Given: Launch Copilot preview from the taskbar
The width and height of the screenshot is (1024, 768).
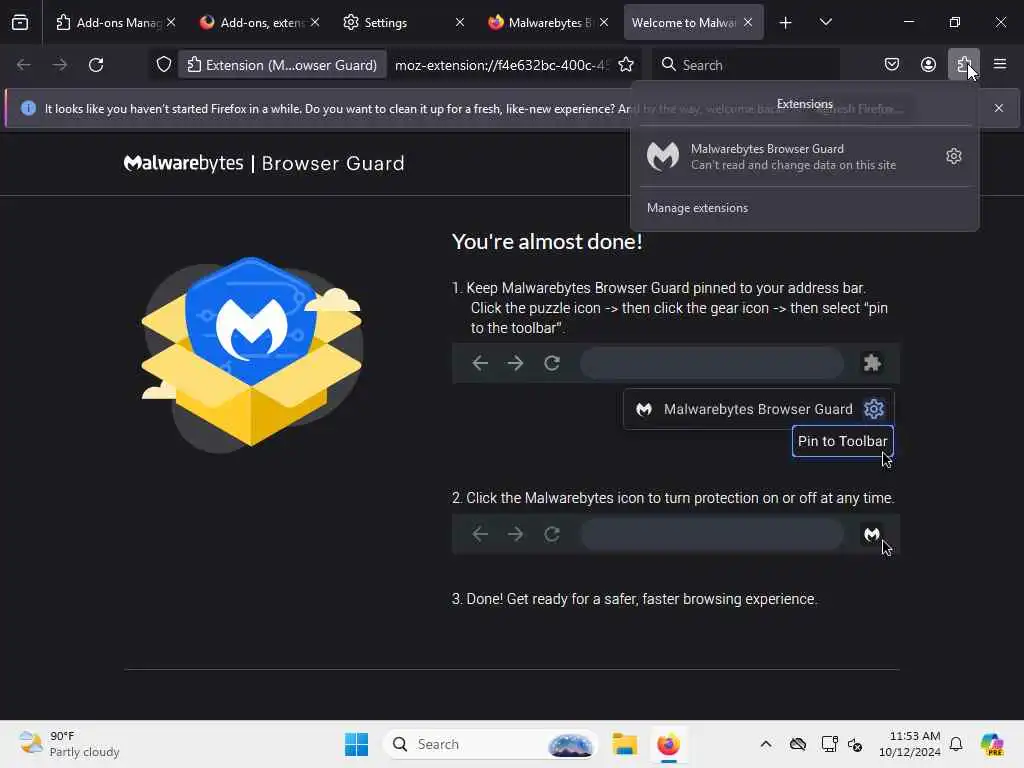Looking at the screenshot, I should click(x=992, y=744).
